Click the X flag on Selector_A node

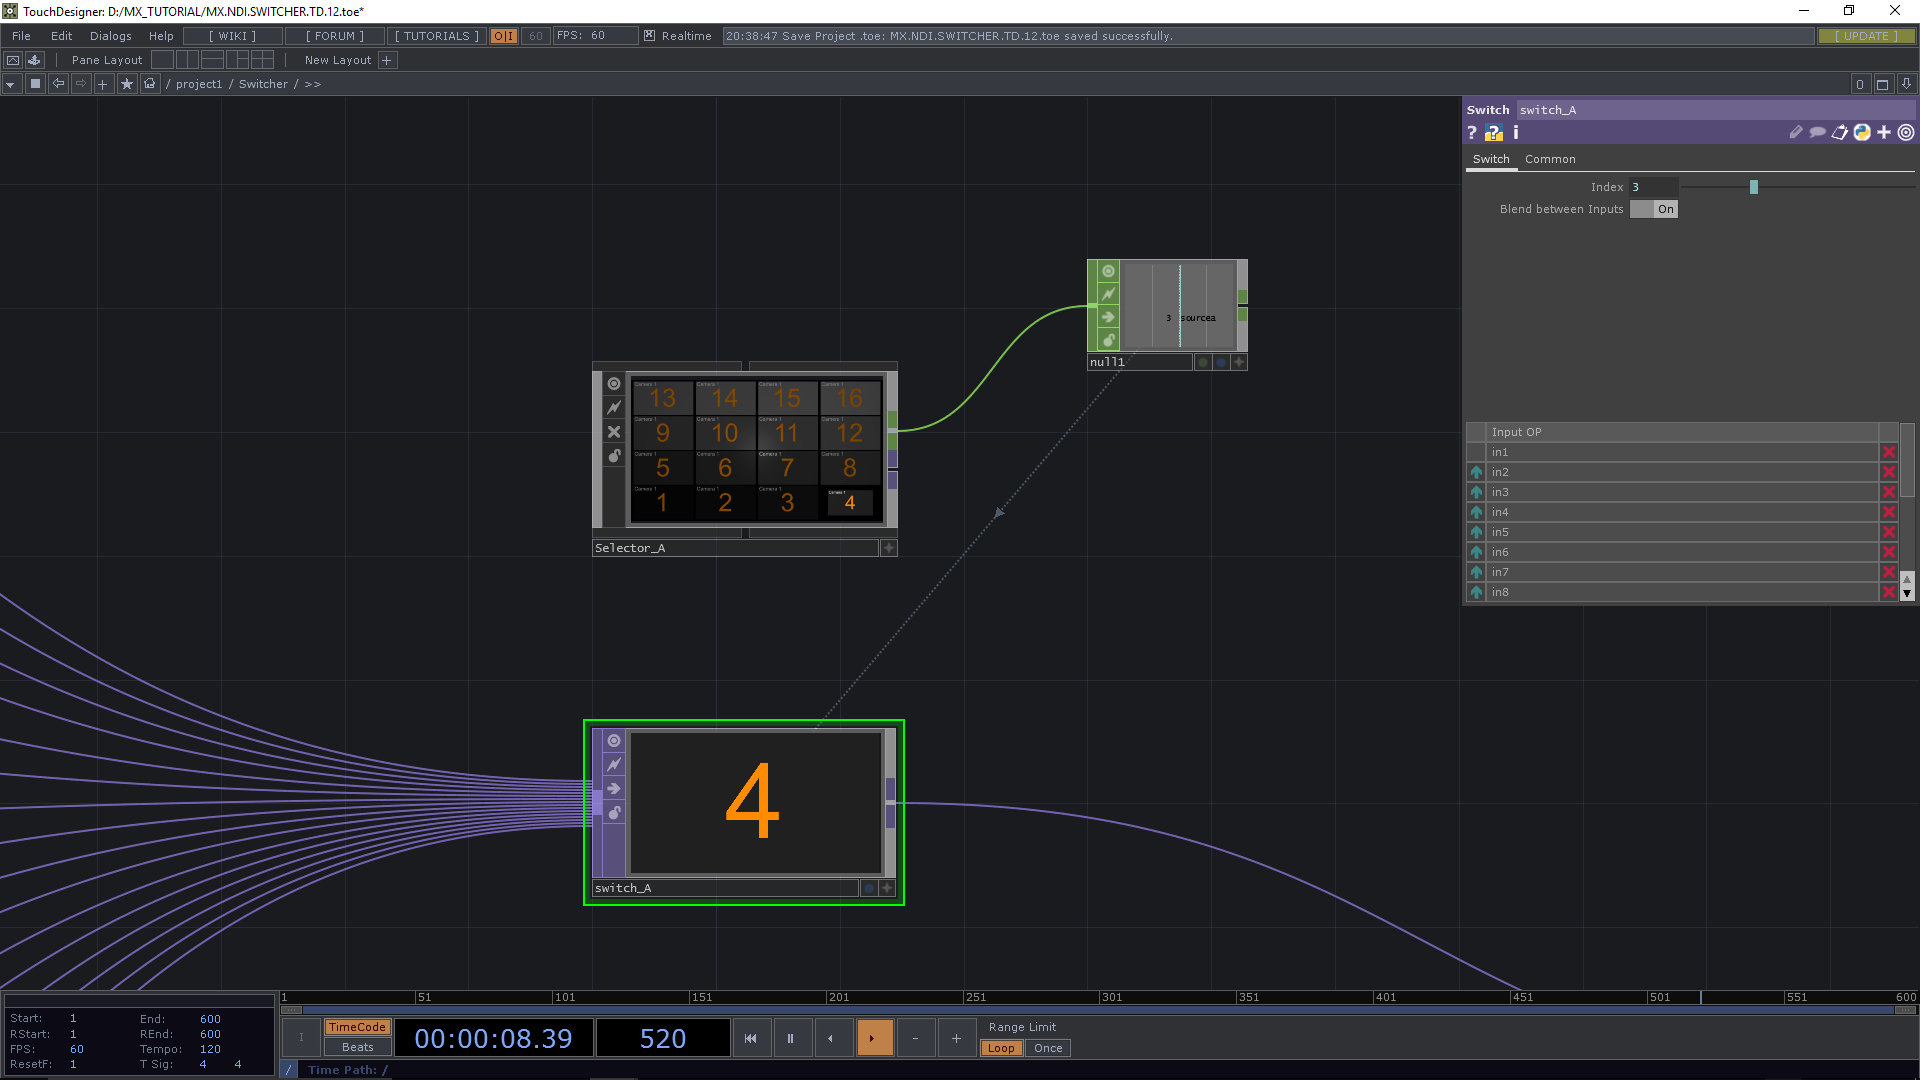click(614, 432)
